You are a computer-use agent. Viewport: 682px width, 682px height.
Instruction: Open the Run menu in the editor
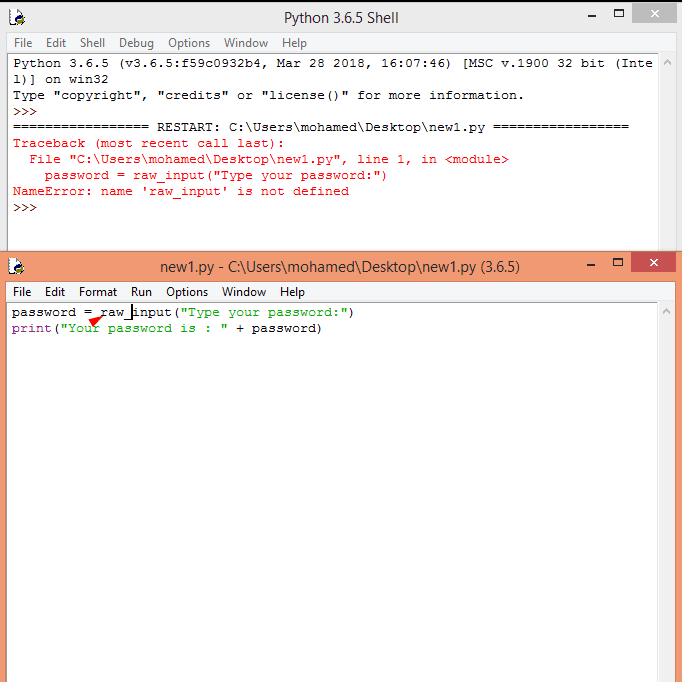pyautogui.click(x=141, y=292)
